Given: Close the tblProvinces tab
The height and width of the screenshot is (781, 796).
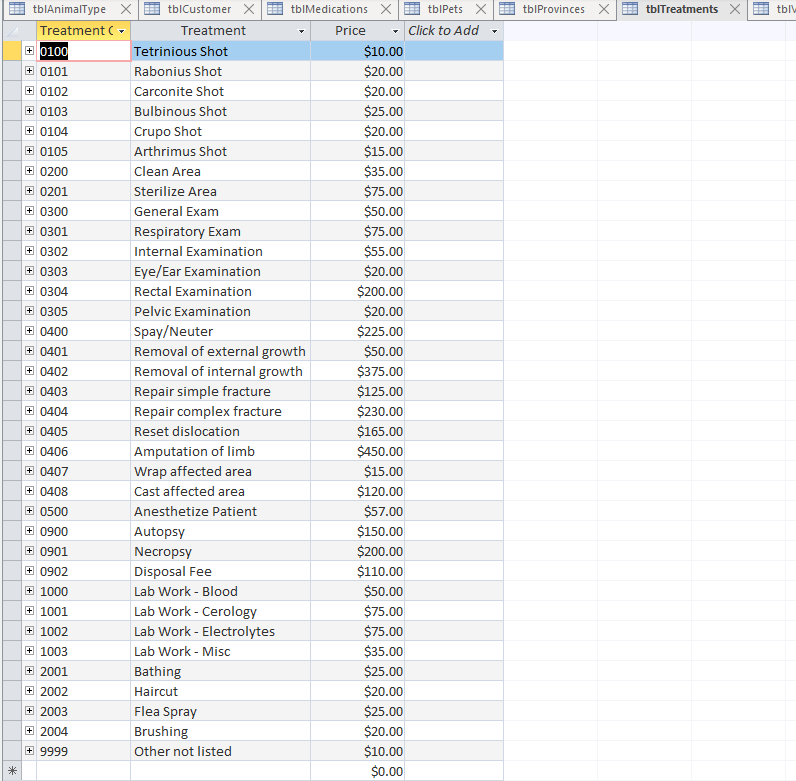Looking at the screenshot, I should click(604, 9).
